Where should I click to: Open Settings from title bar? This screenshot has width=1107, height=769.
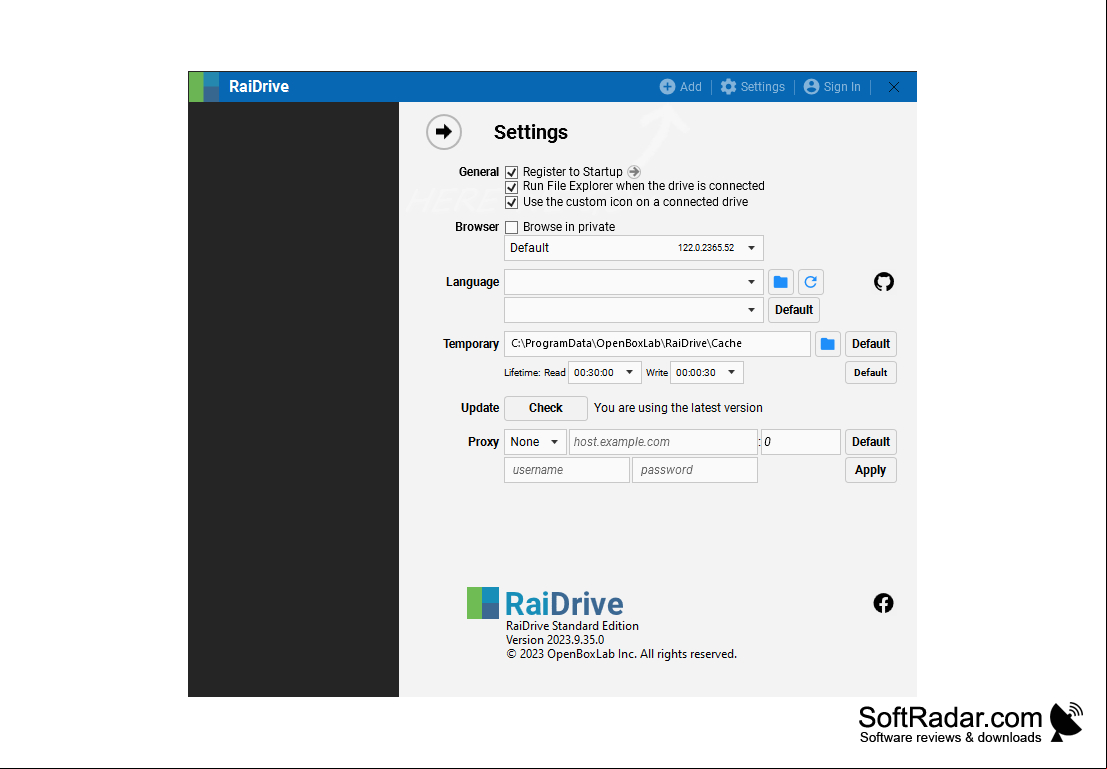click(x=753, y=87)
